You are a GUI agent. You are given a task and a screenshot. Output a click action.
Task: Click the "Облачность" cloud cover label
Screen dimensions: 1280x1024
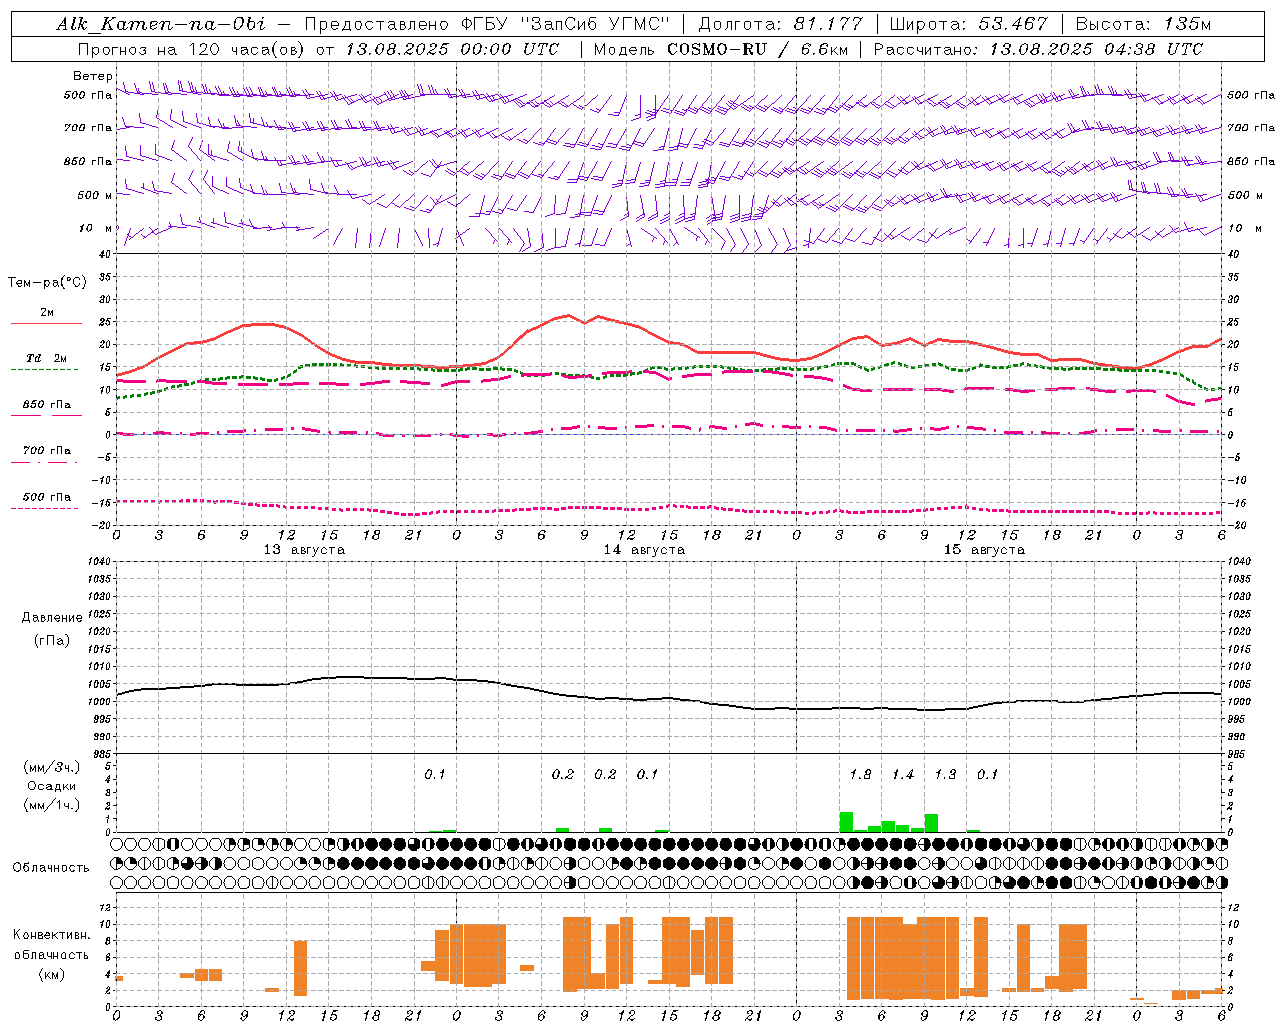pos(51,868)
